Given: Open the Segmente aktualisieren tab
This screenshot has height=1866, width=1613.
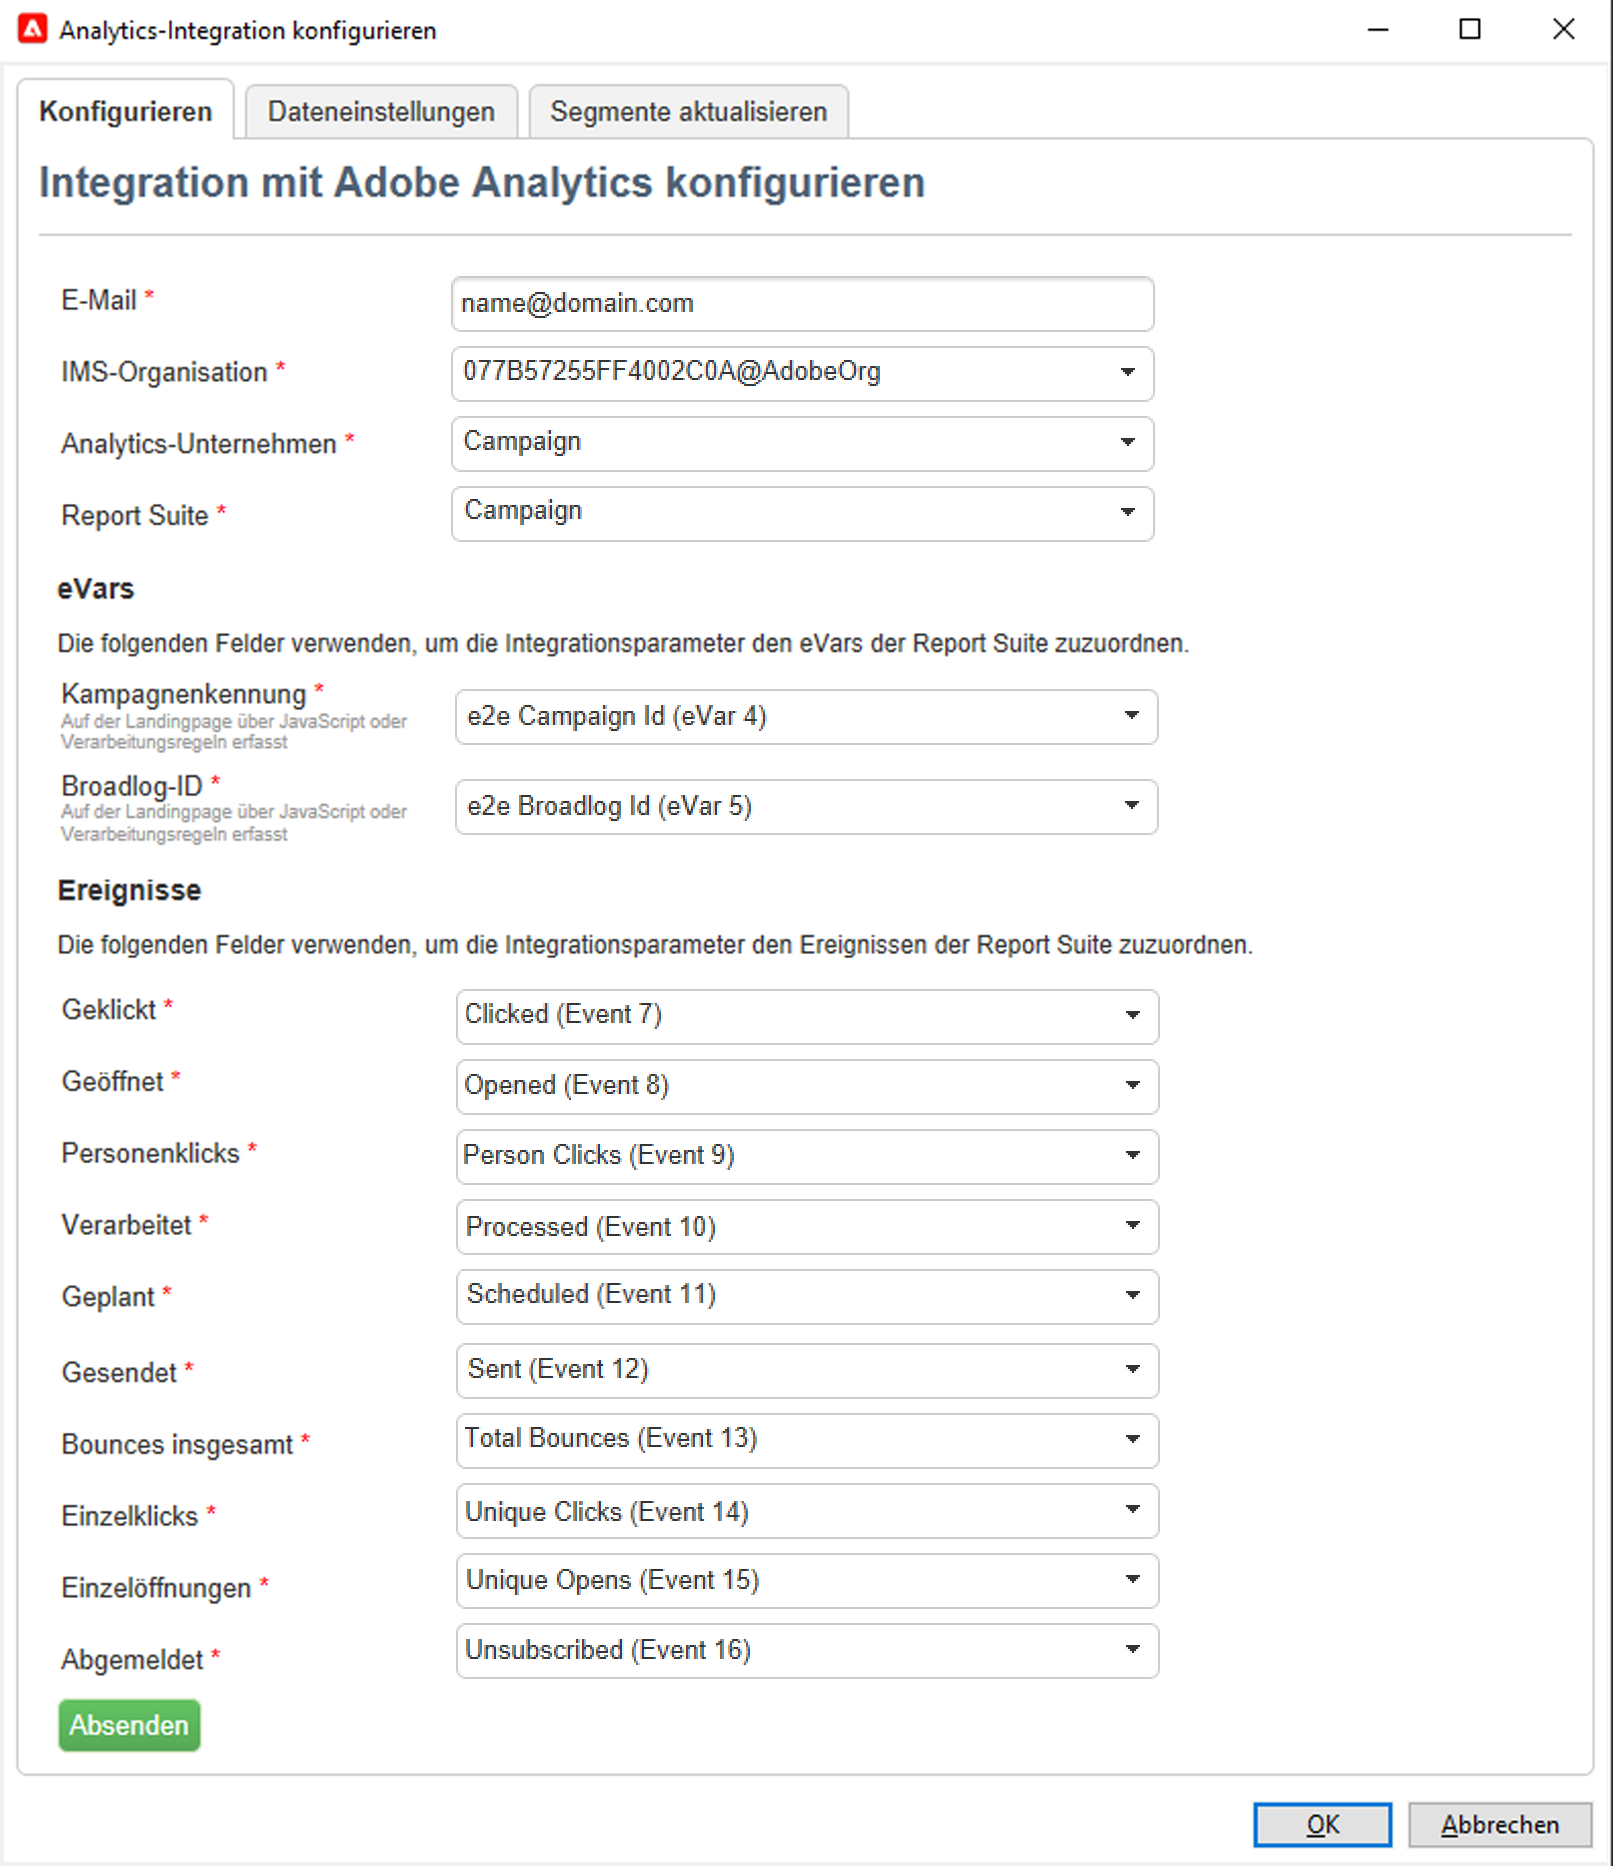Looking at the screenshot, I should pyautogui.click(x=688, y=112).
